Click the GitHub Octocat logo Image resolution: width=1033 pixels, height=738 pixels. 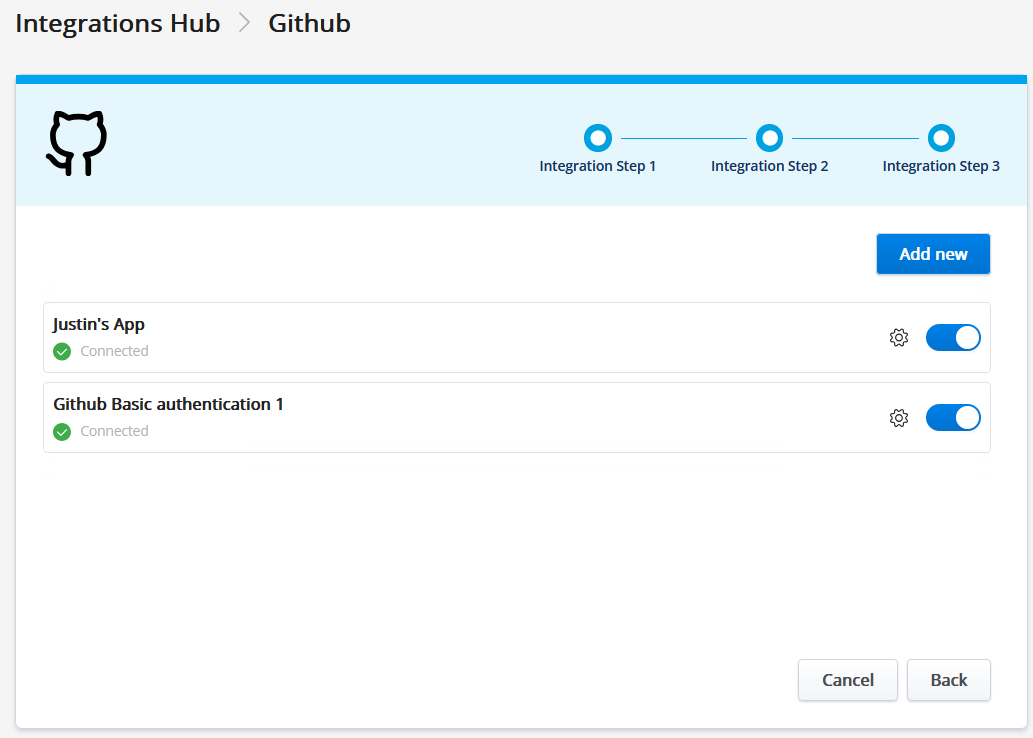click(77, 144)
